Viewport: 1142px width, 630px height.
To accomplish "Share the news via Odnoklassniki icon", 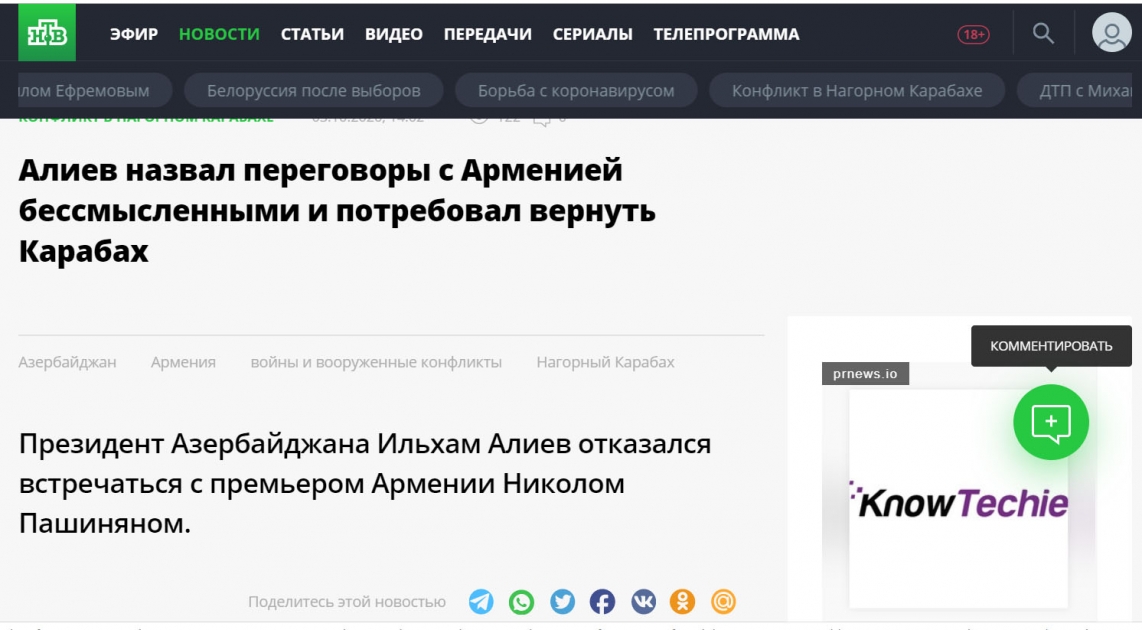I will click(x=682, y=602).
